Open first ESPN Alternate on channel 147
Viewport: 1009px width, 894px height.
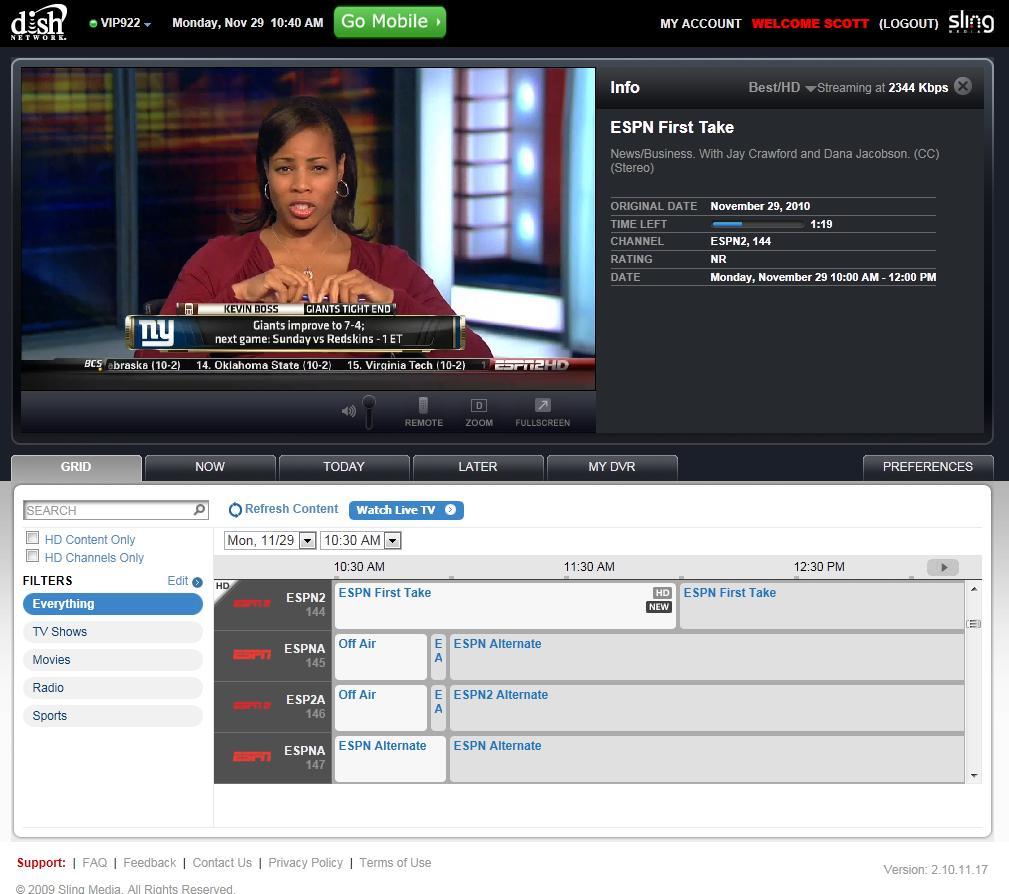pyautogui.click(x=391, y=759)
